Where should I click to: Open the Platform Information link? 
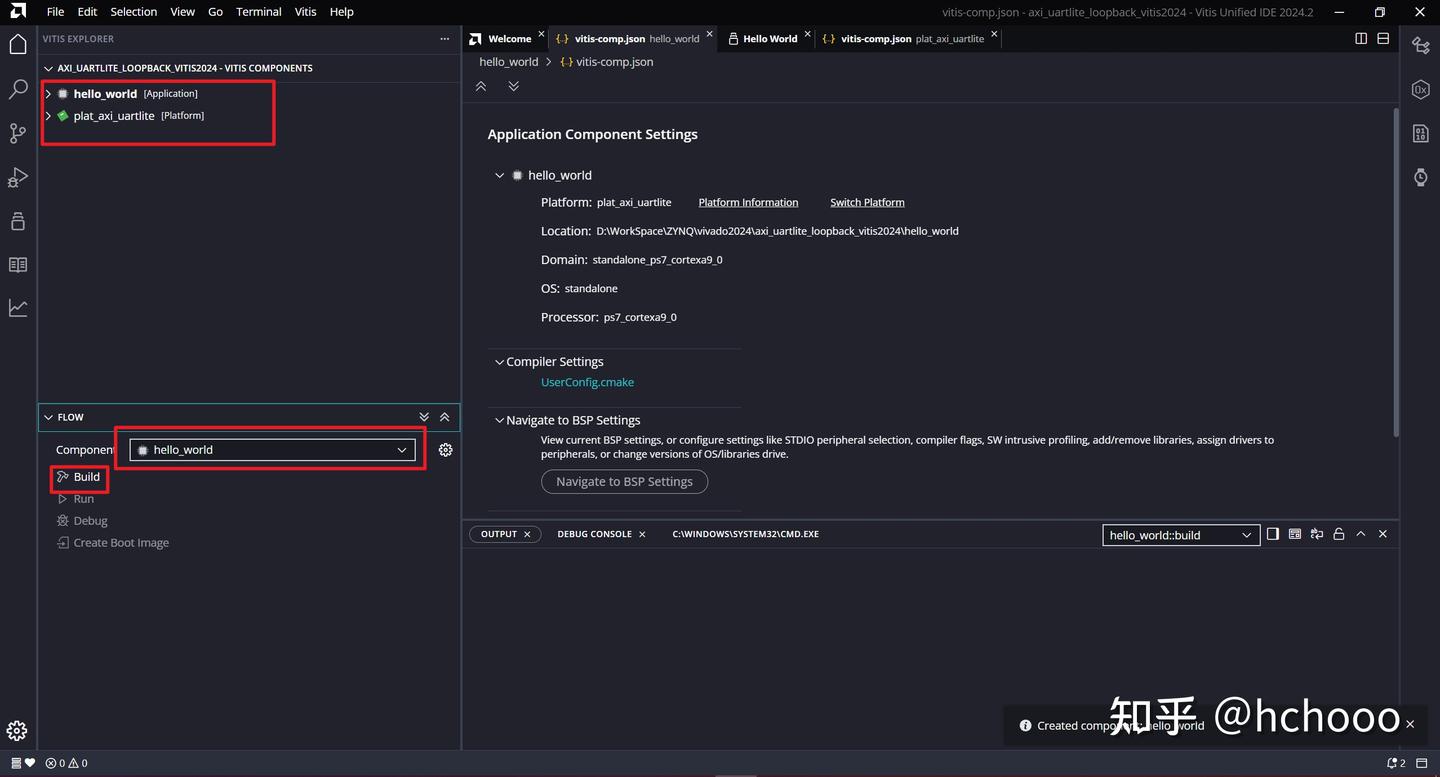[748, 202]
